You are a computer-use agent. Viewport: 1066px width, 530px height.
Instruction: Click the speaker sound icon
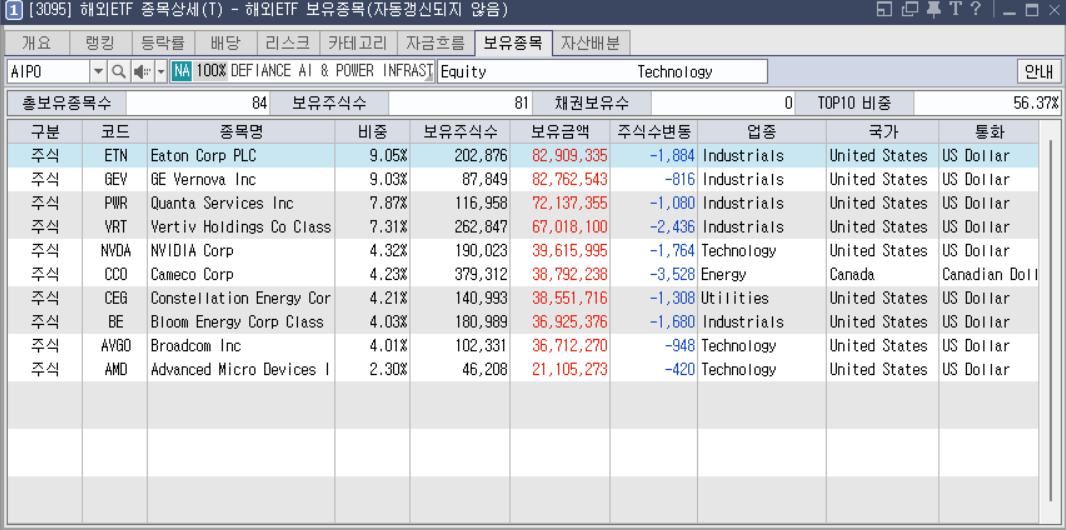coord(141,71)
